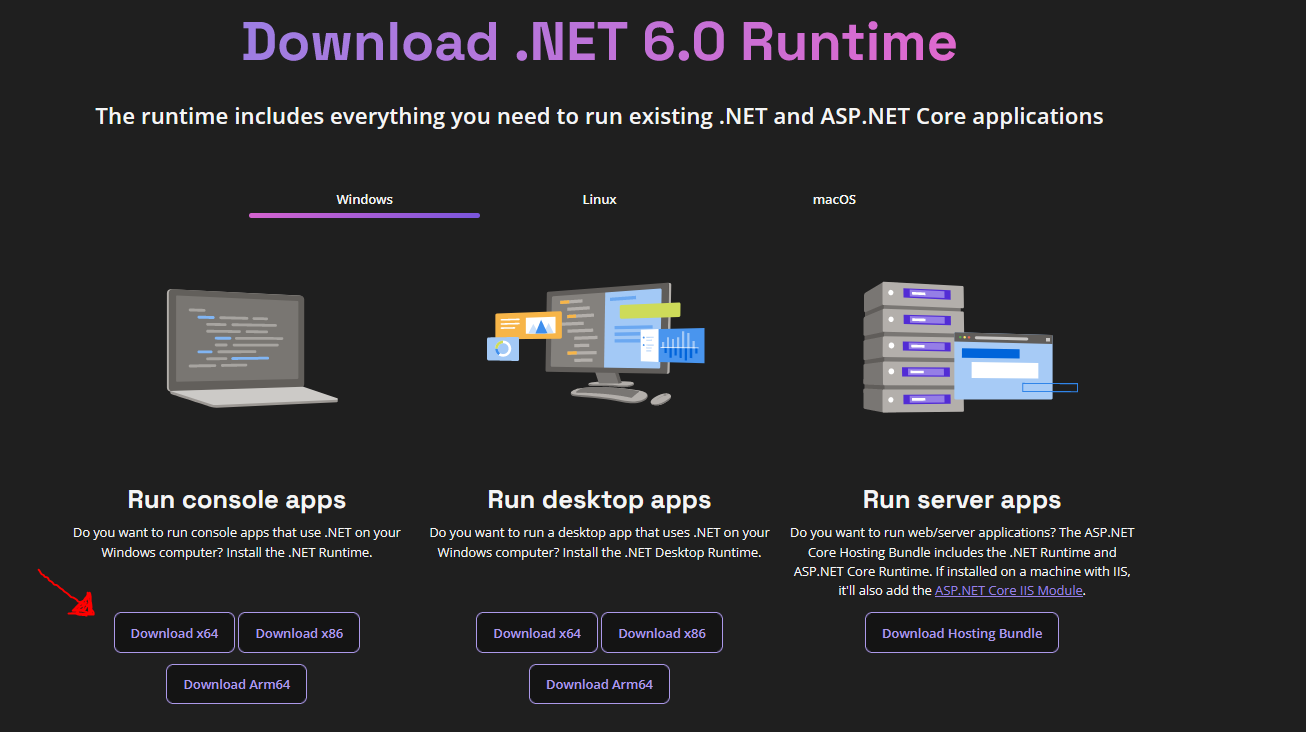This screenshot has height=732, width=1306.
Task: Click the Download .NET 6.0 Runtime title
Action: pos(599,42)
